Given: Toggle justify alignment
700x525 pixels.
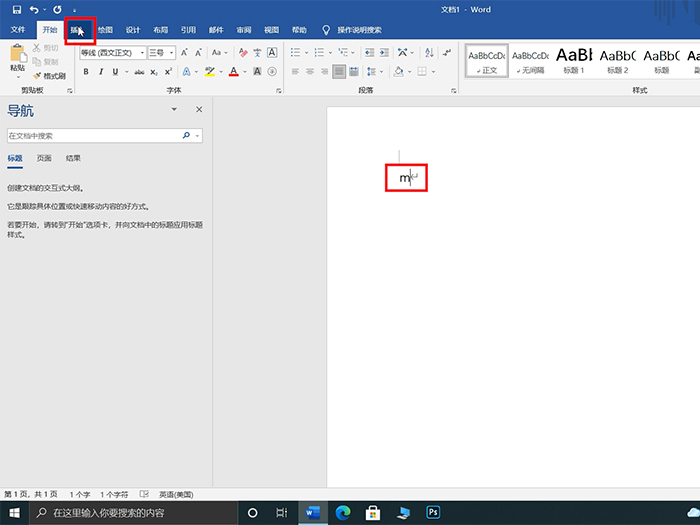Looking at the screenshot, I should 339,71.
